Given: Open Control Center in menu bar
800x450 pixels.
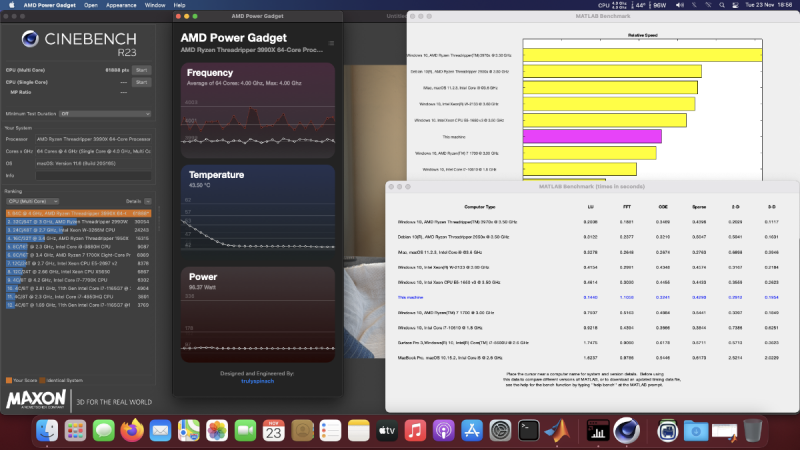Looking at the screenshot, I should tap(735, 5).
